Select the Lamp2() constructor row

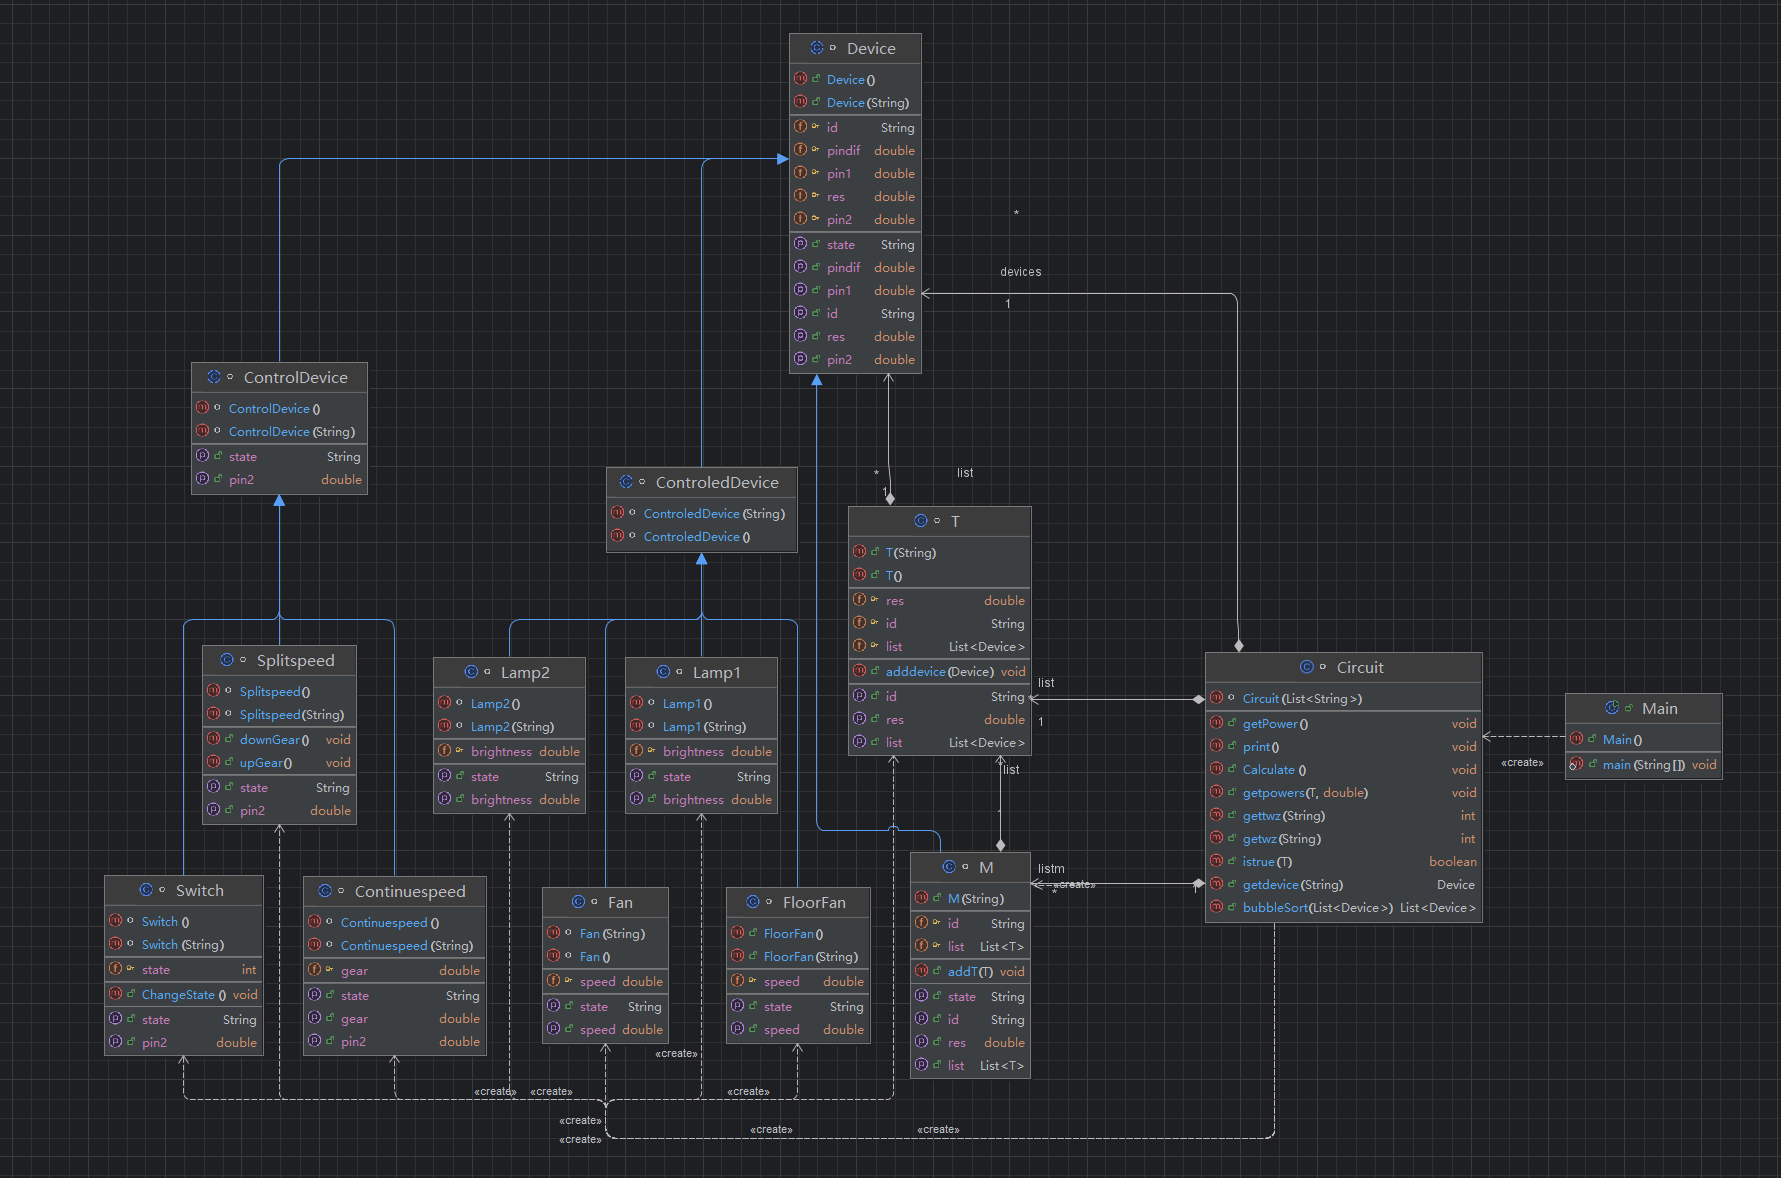pos(509,703)
